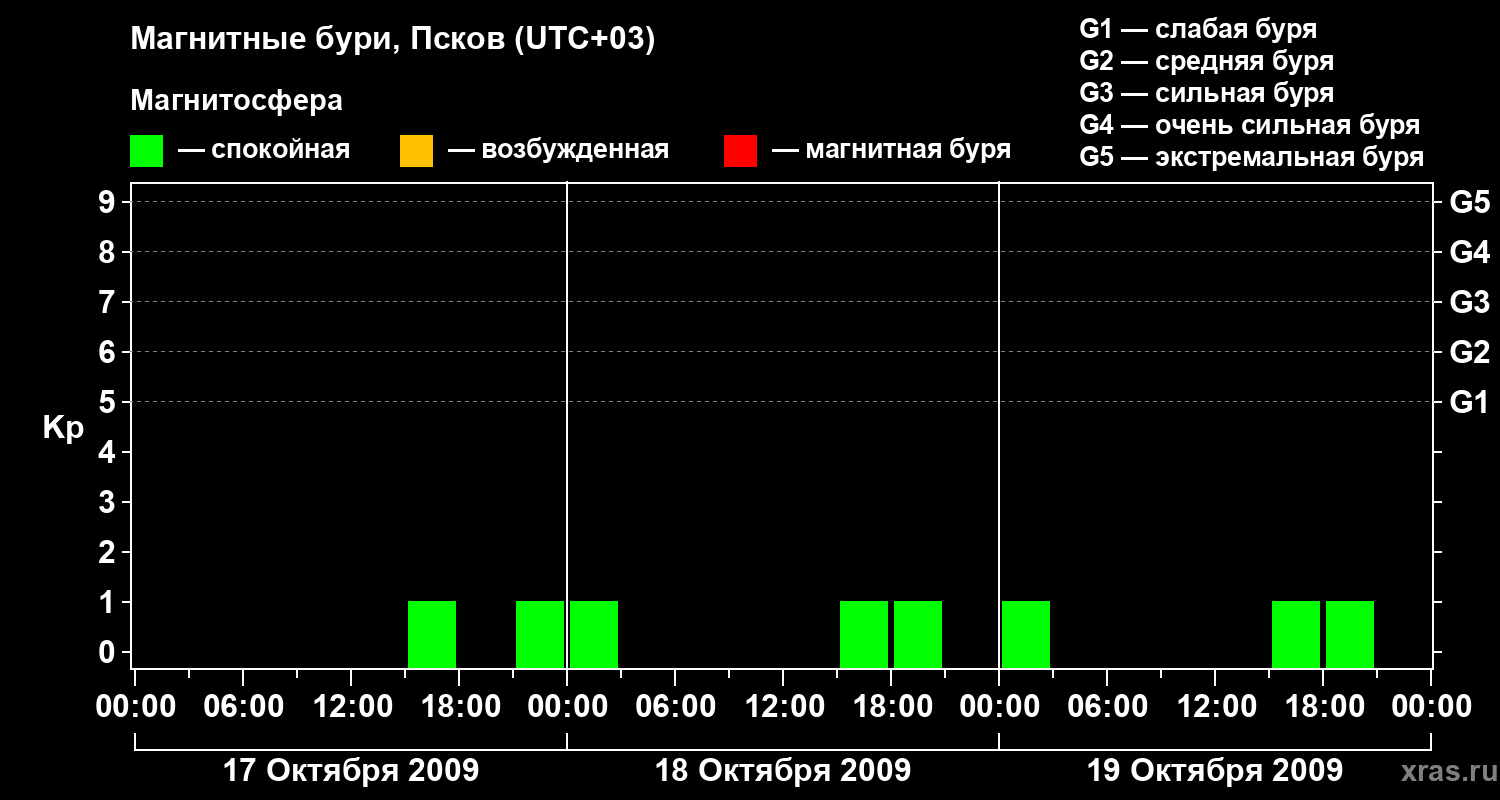Click the green bar for 17 Октября 15:00–18:00
Screen dimensions: 1500x800
432,634
